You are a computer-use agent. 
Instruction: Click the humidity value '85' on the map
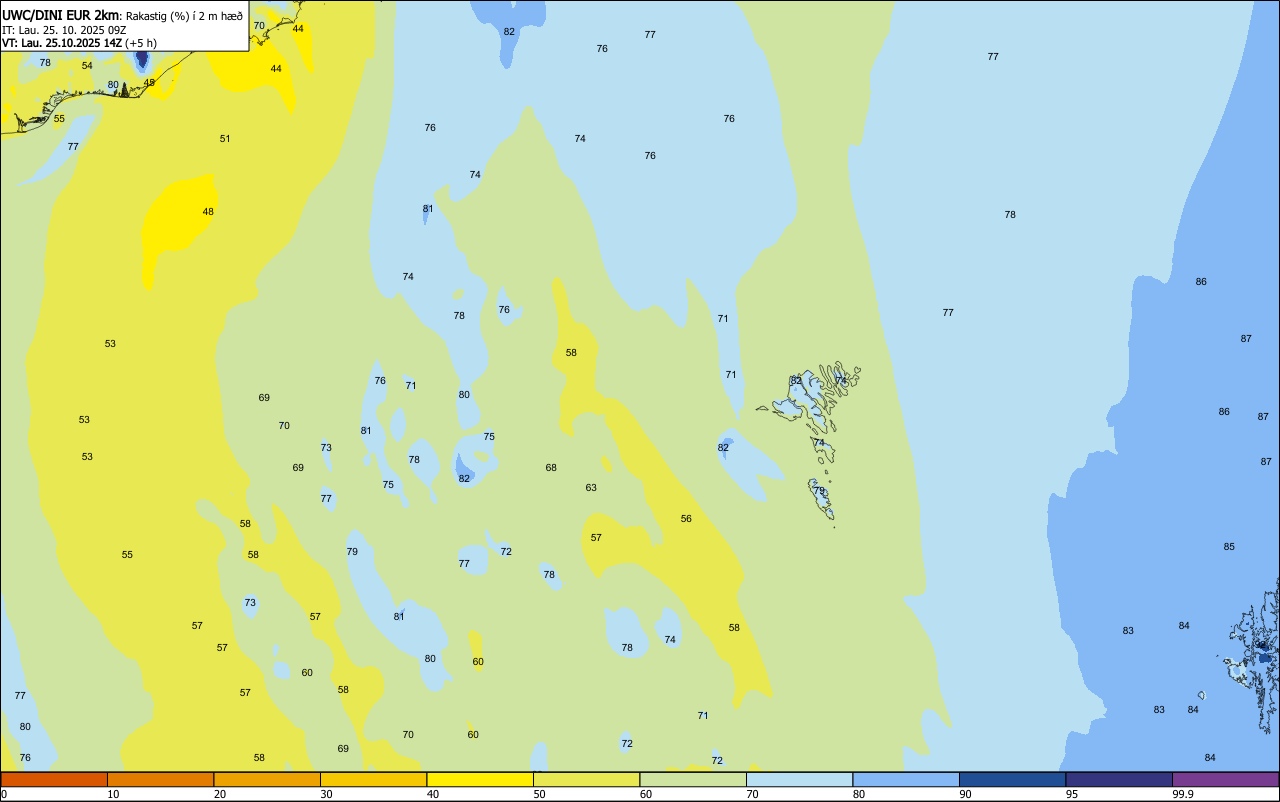[1229, 547]
